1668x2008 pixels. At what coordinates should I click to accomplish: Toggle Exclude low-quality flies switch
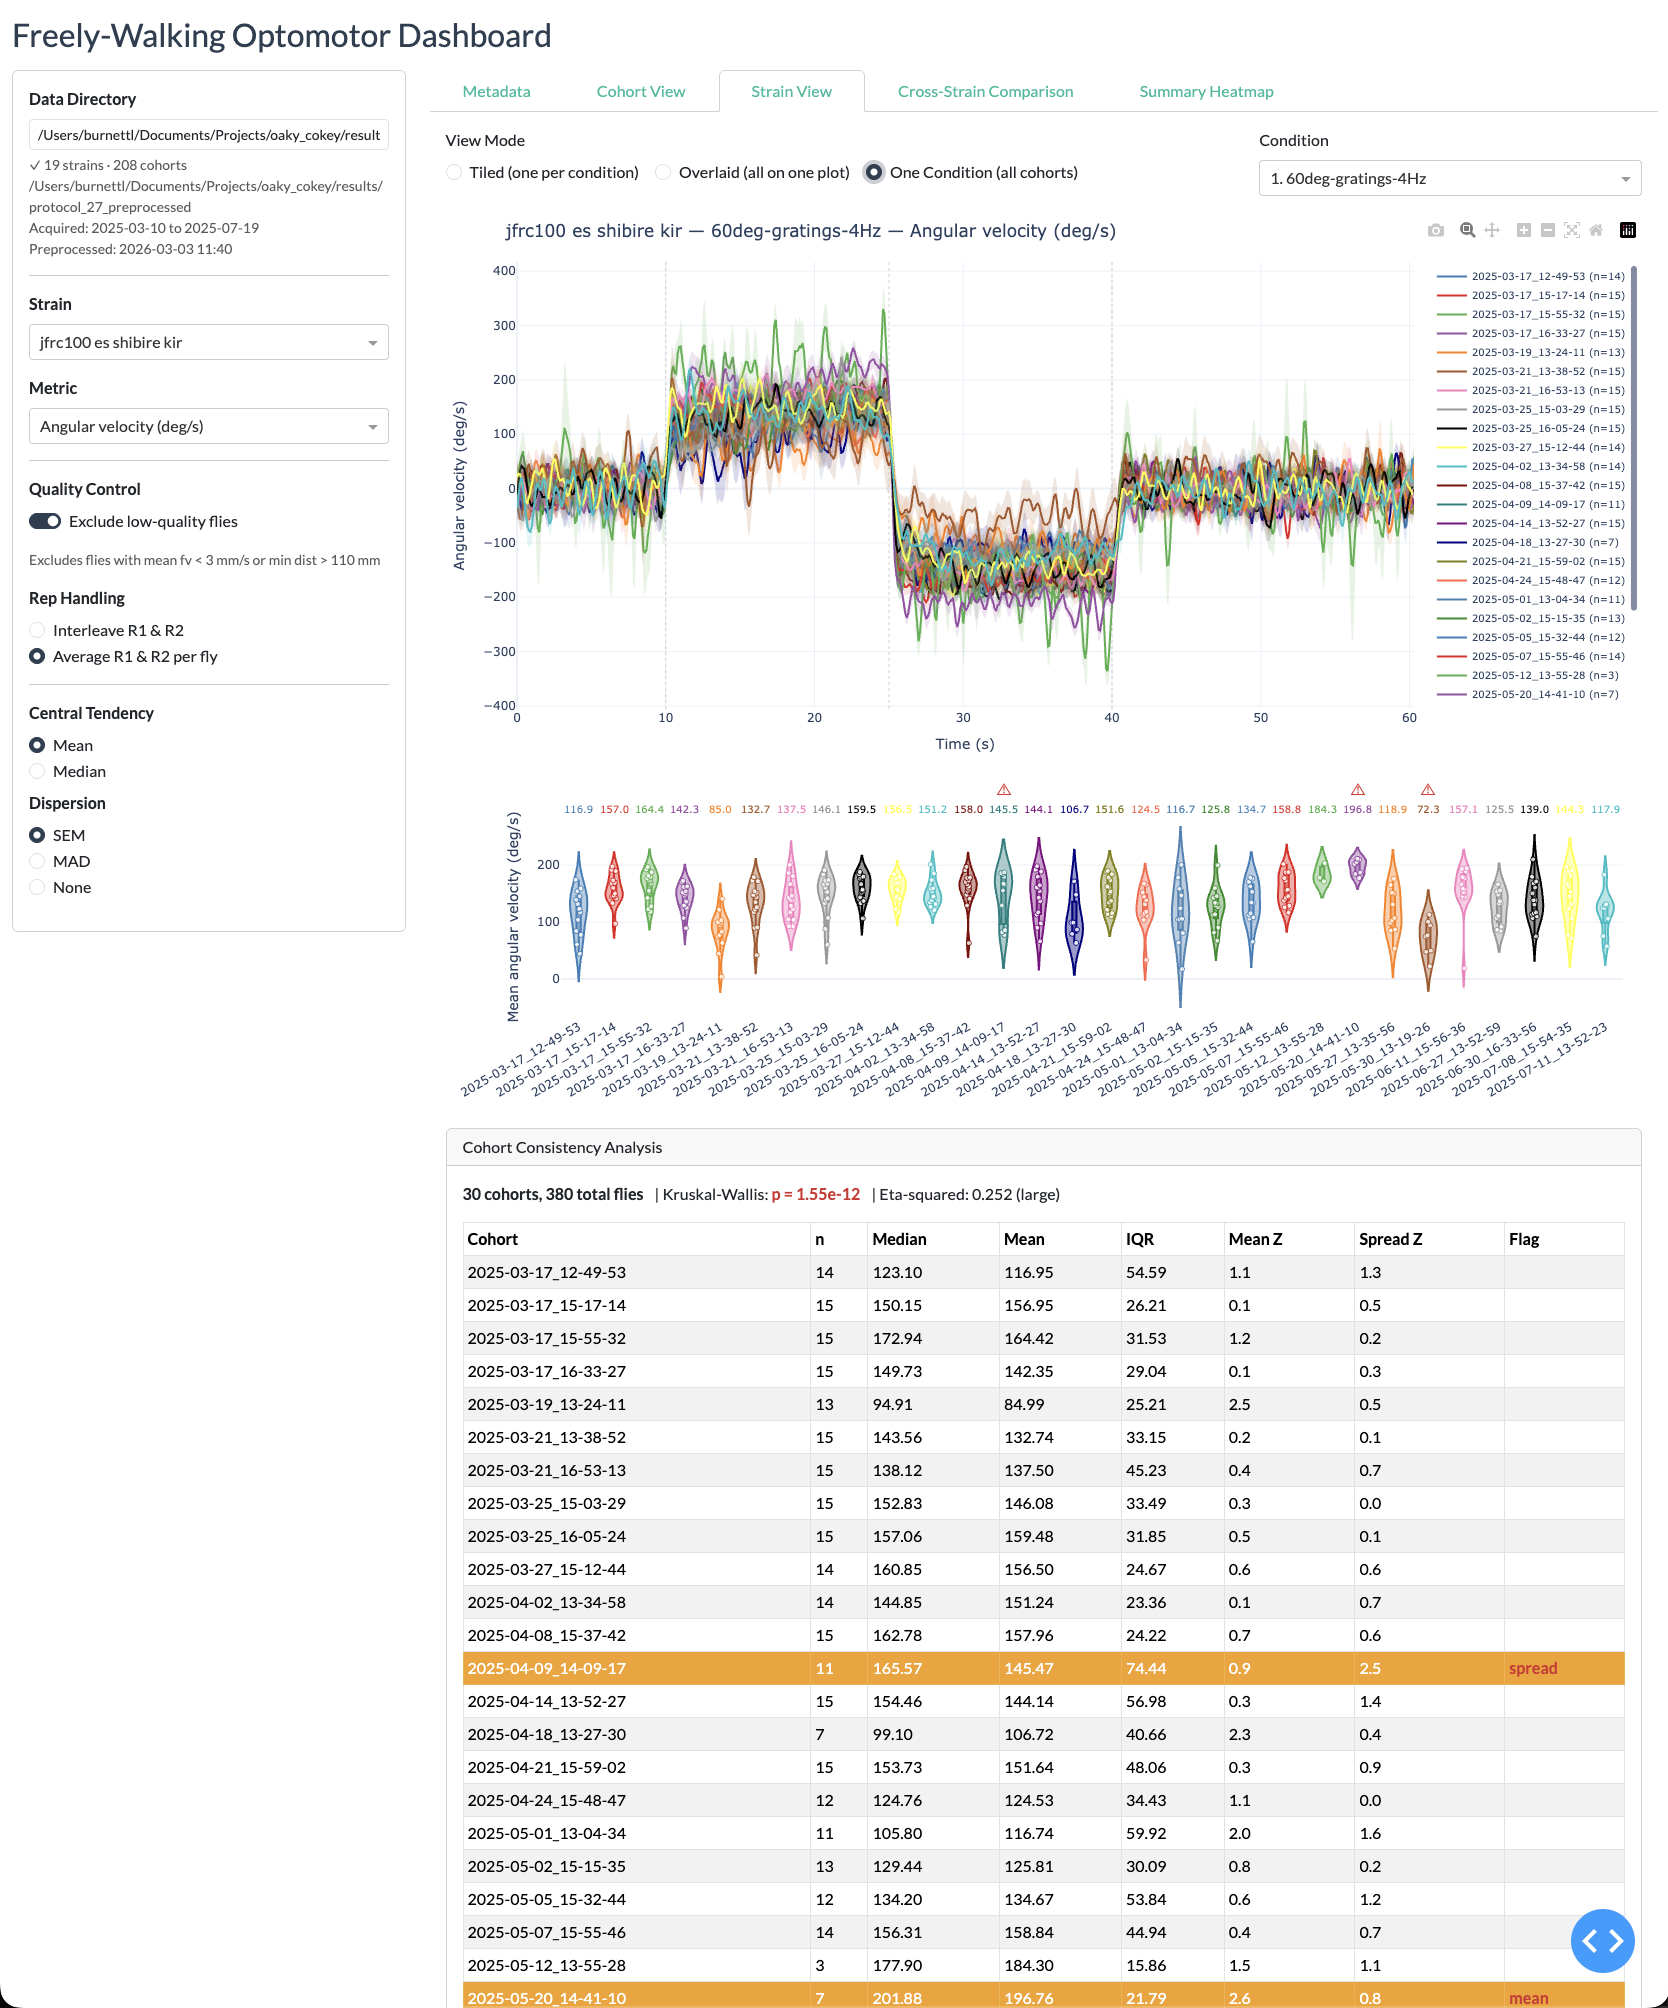[45, 521]
